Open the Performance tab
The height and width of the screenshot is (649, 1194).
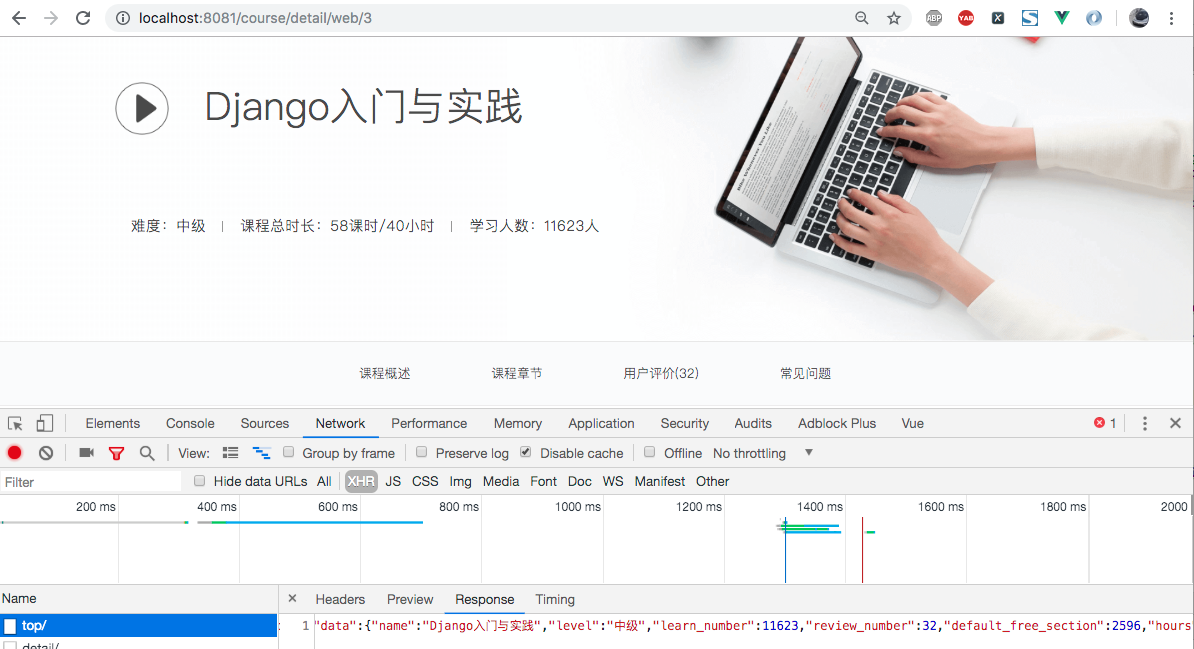point(429,424)
